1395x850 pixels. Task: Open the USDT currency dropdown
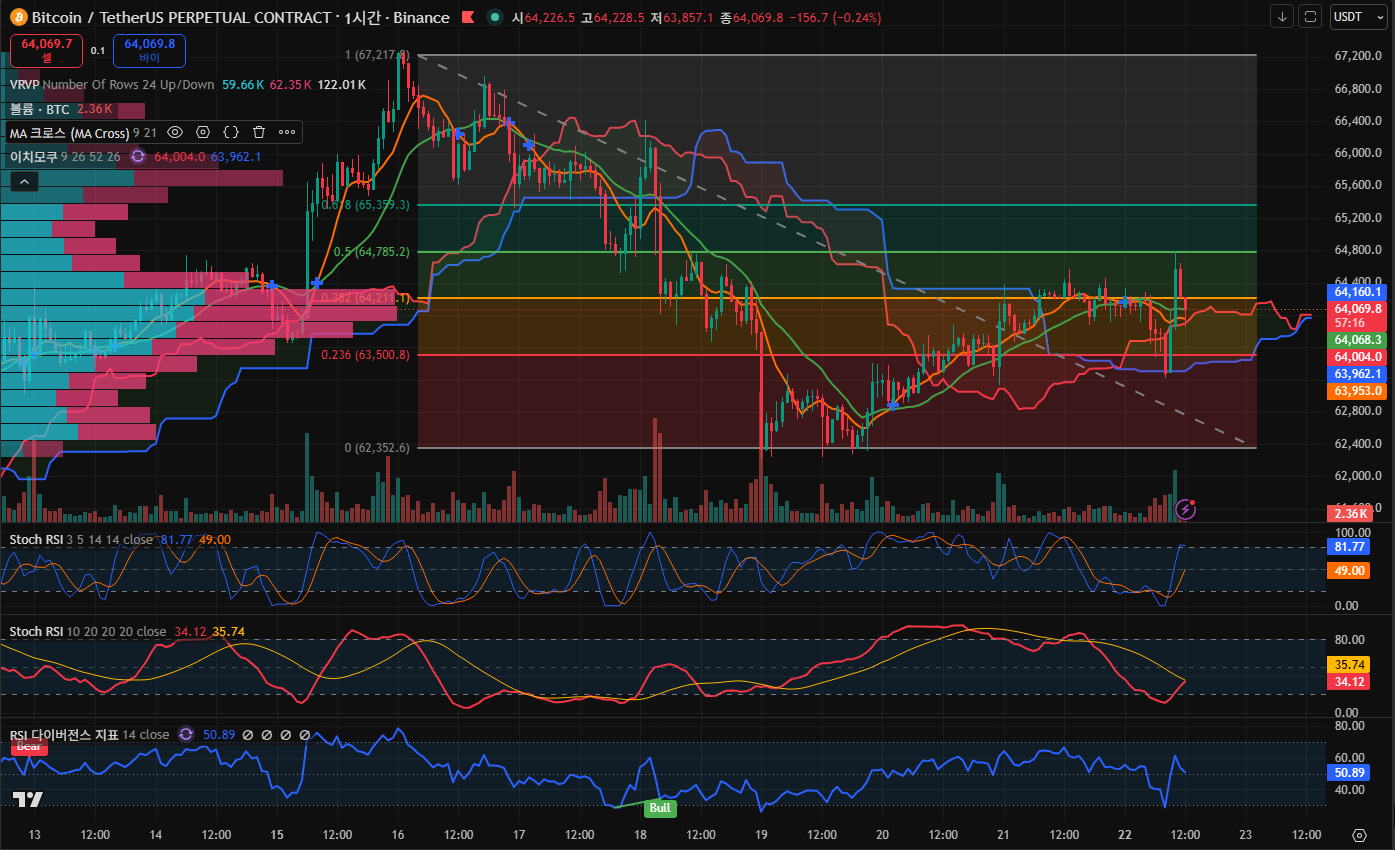(1358, 17)
